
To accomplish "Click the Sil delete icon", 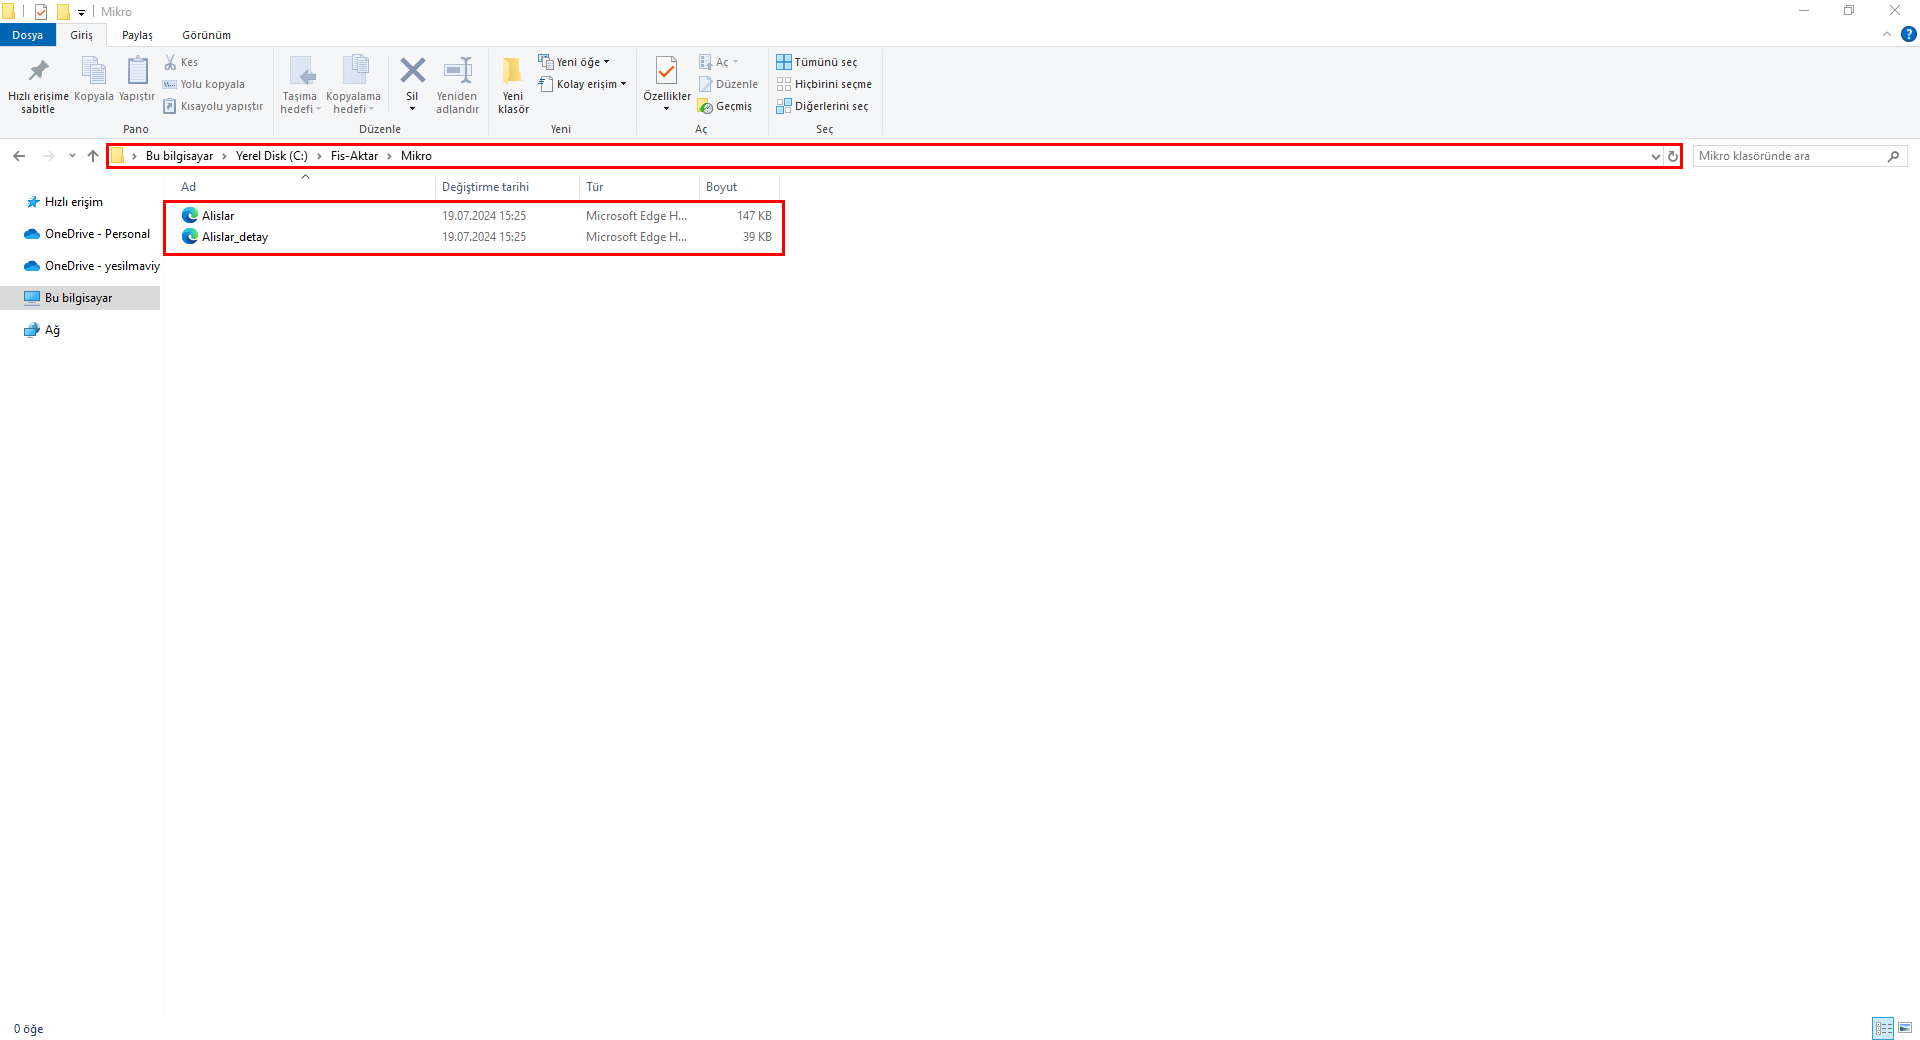I will [412, 72].
